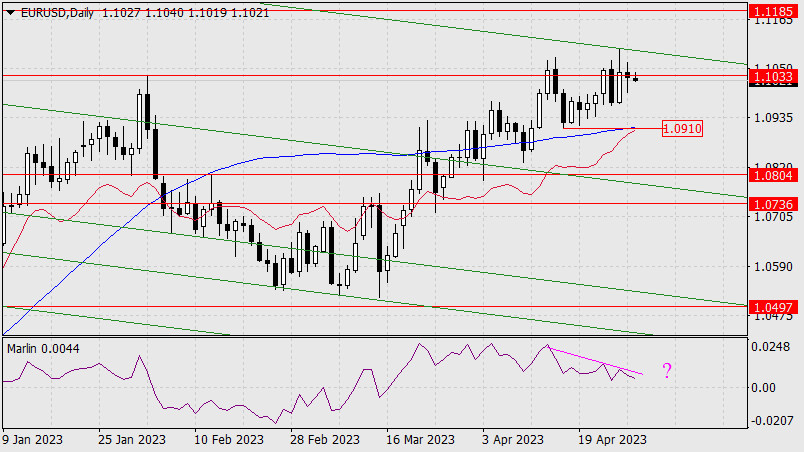
Task: Click the -0.0207 indicator scale value
Action: point(771,421)
